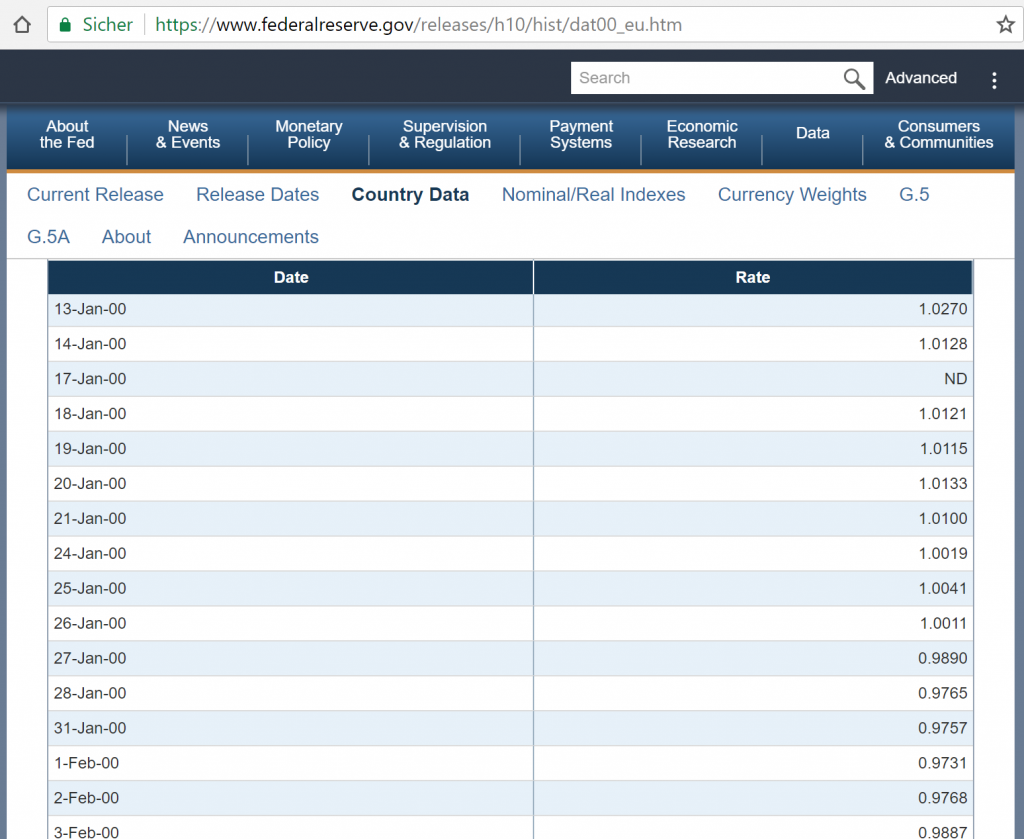
Task: Click the browser home icon
Action: pyautogui.click(x=22, y=25)
